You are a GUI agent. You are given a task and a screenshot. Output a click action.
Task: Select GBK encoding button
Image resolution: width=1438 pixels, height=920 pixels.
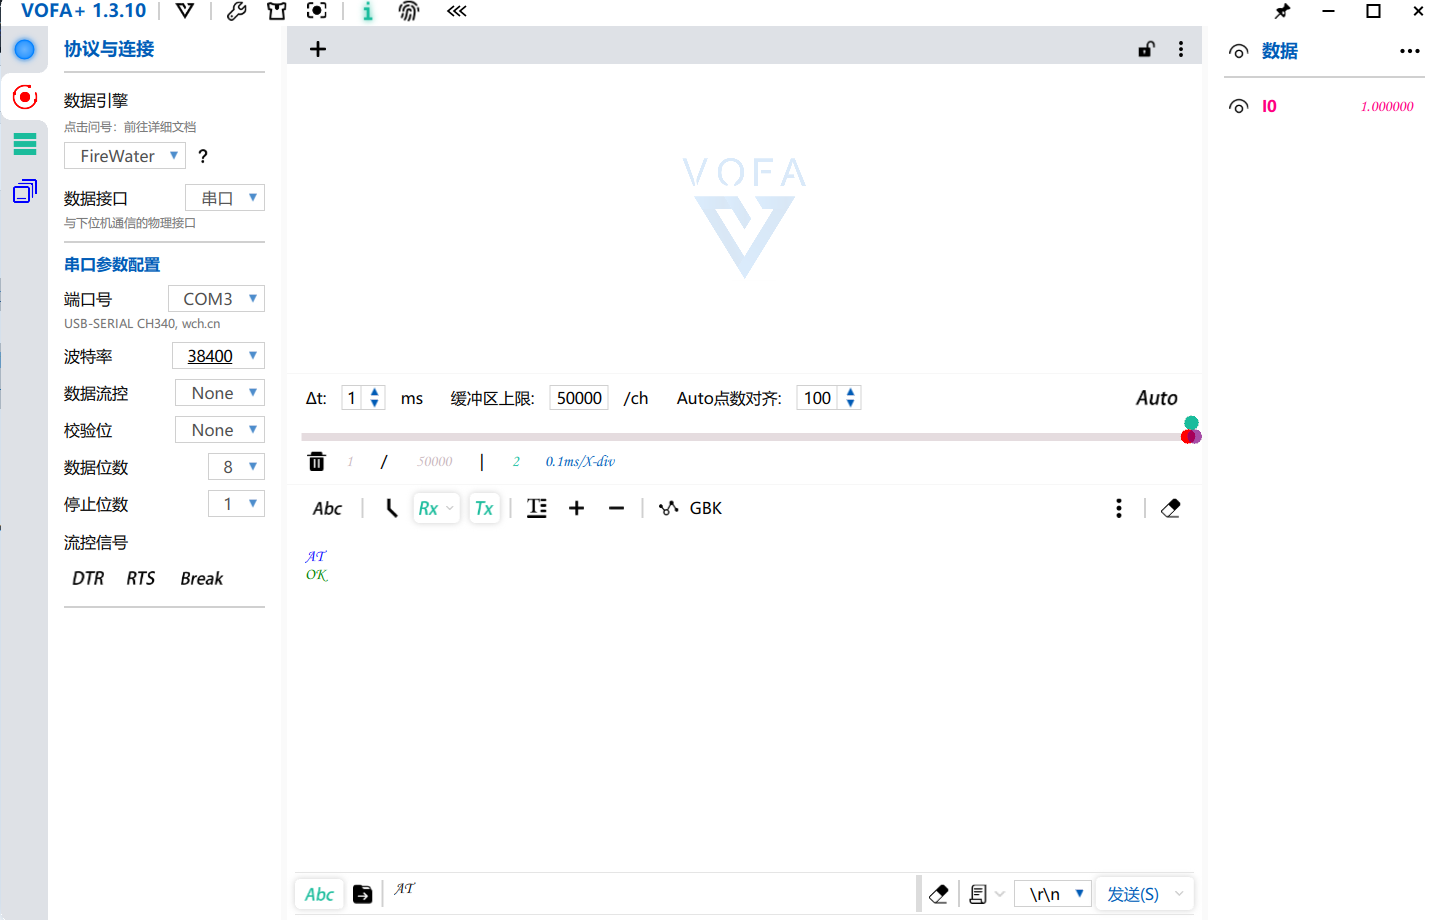[x=705, y=508]
